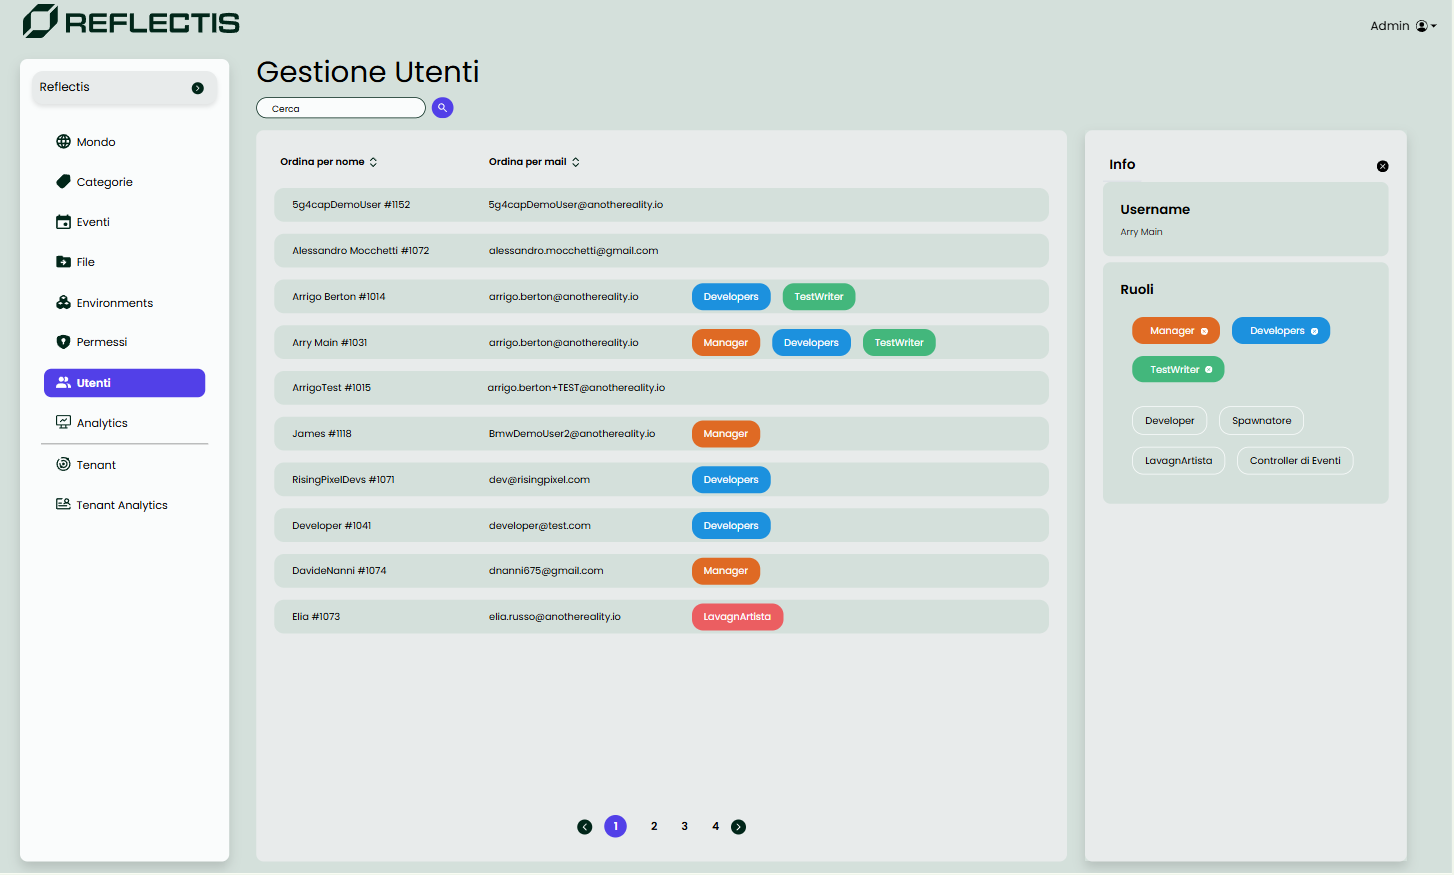Click the Cerca search field
This screenshot has height=875, width=1454.
(x=341, y=108)
